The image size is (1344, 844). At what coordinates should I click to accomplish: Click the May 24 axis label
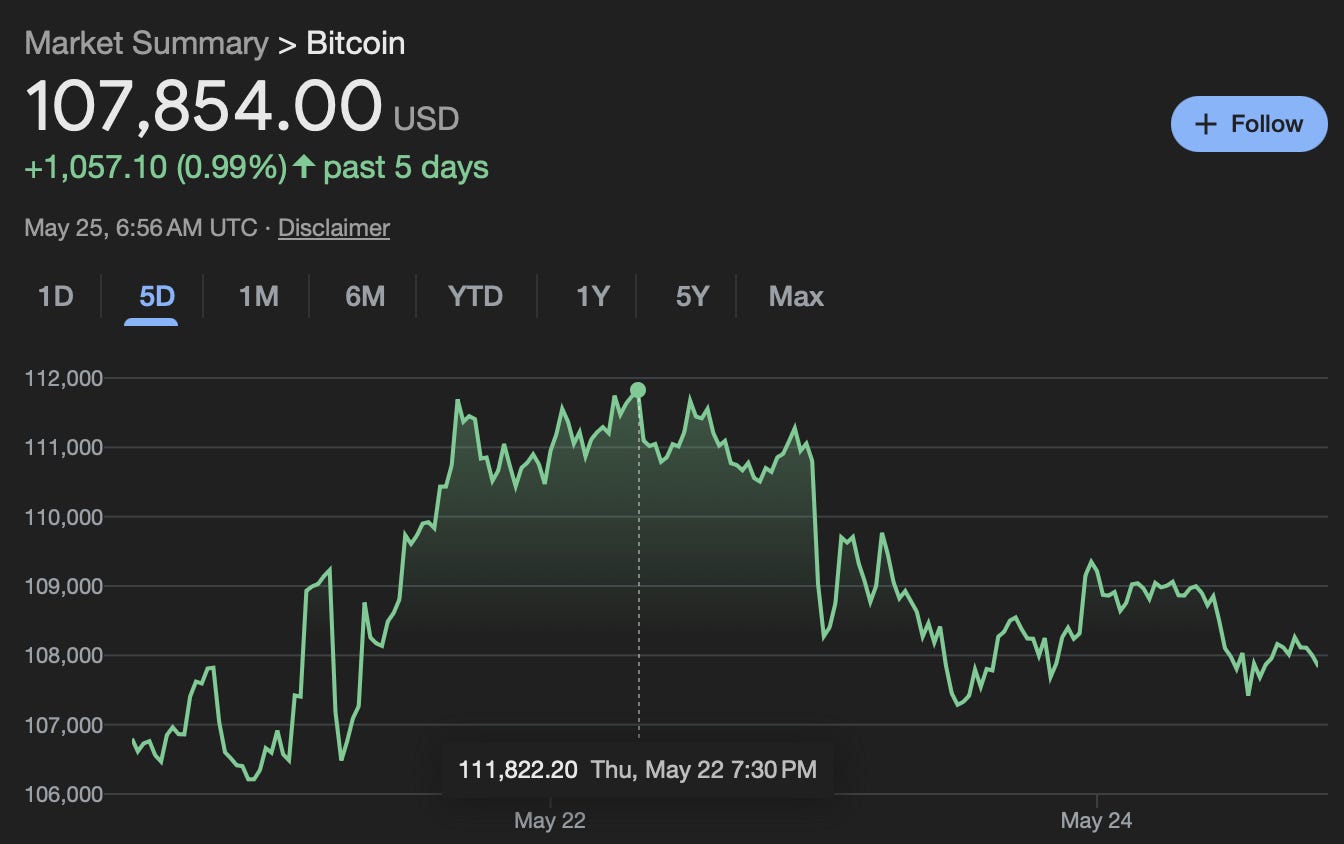1096,821
